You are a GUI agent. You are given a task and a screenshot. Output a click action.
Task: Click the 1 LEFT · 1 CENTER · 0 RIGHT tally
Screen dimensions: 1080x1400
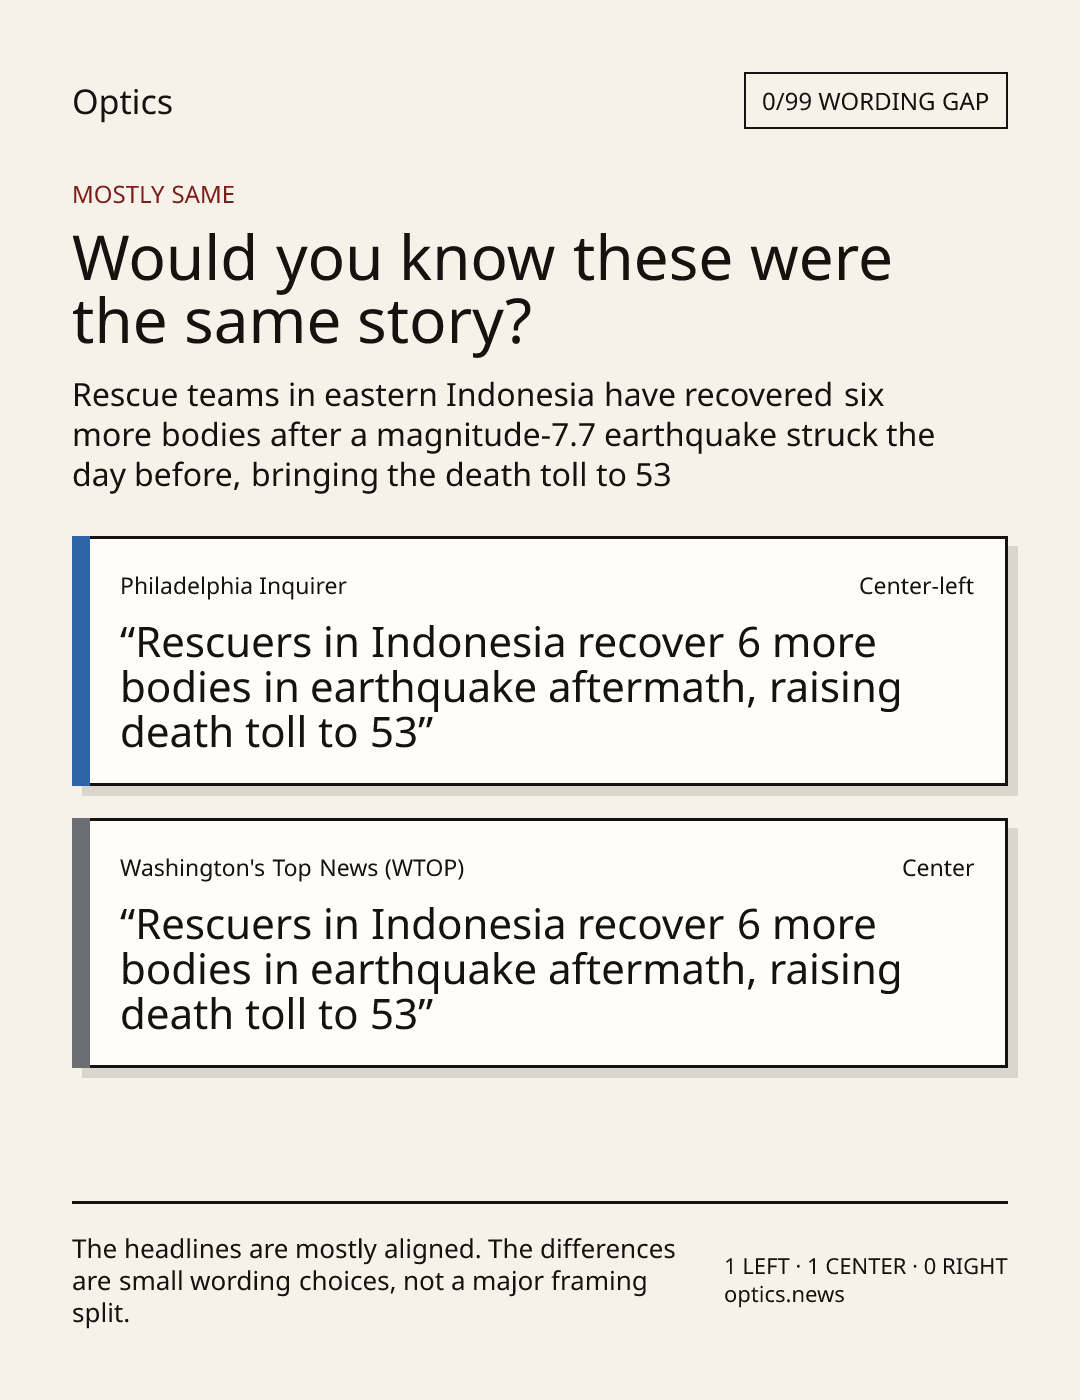866,1266
